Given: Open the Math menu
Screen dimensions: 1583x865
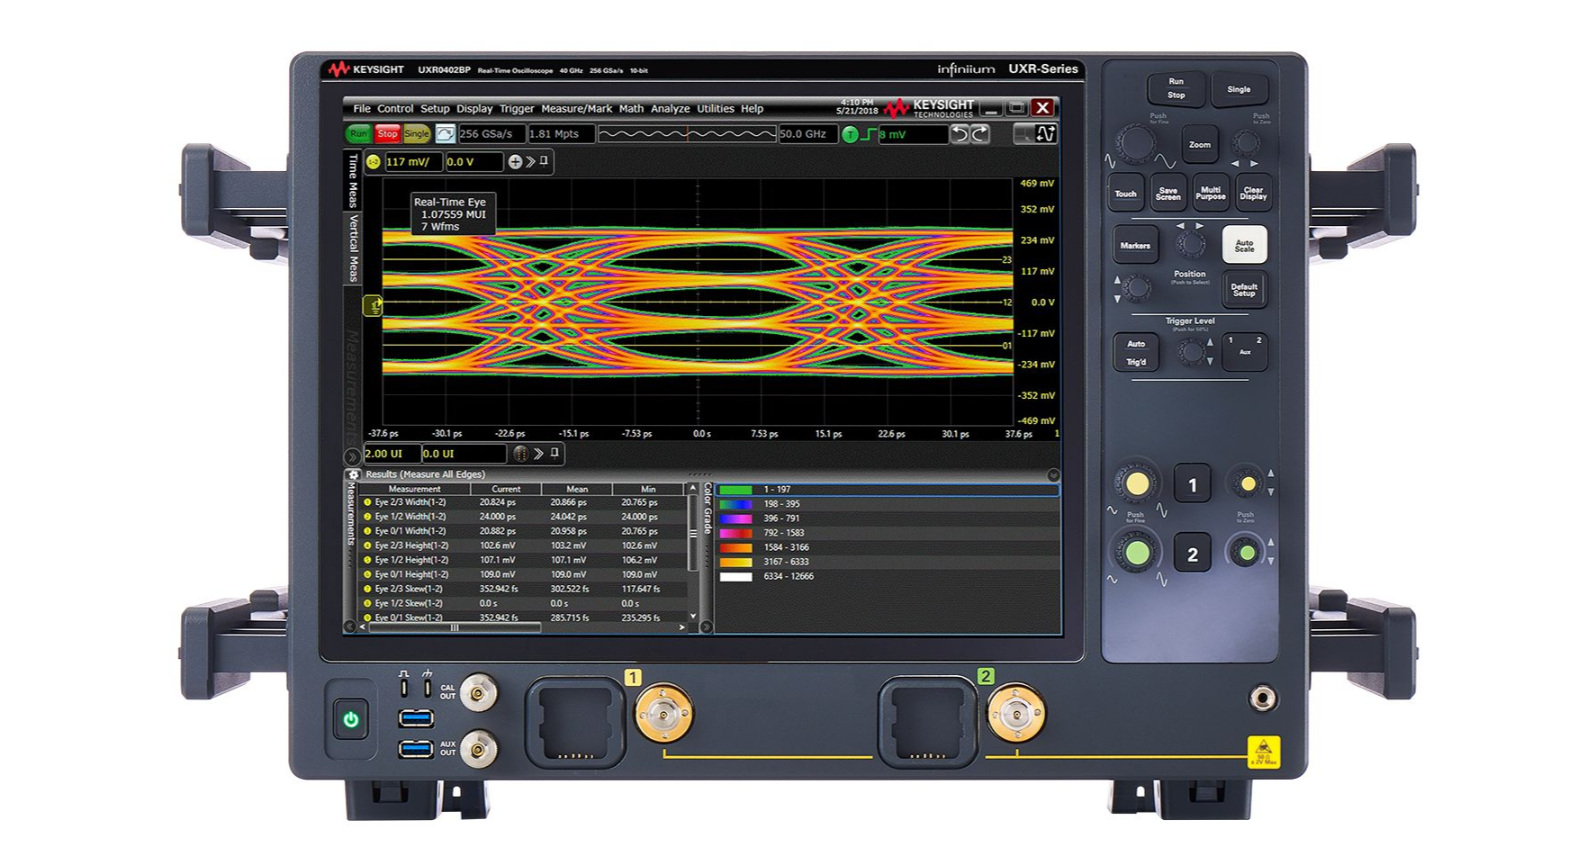Looking at the screenshot, I should pos(631,109).
